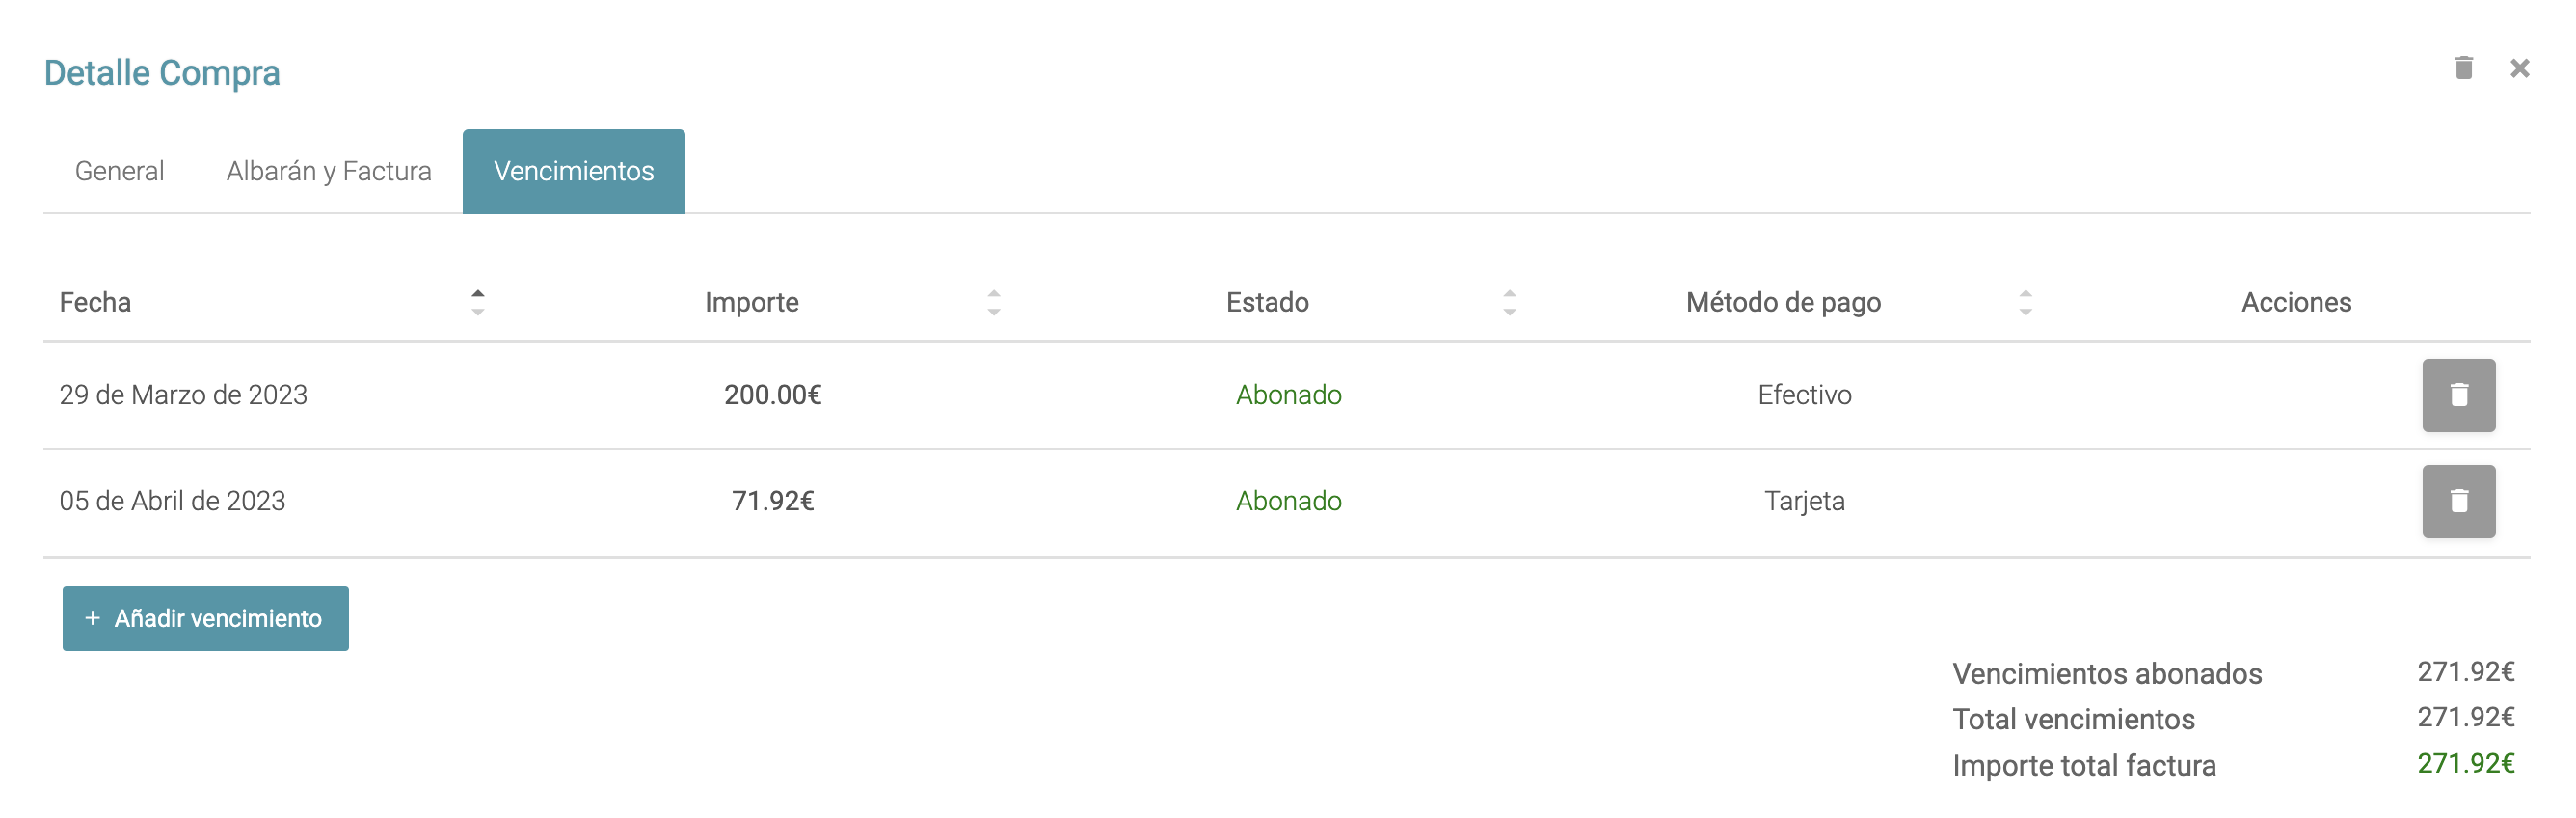Click the 200.00€ importe cell
2576x818 pixels.
click(772, 395)
